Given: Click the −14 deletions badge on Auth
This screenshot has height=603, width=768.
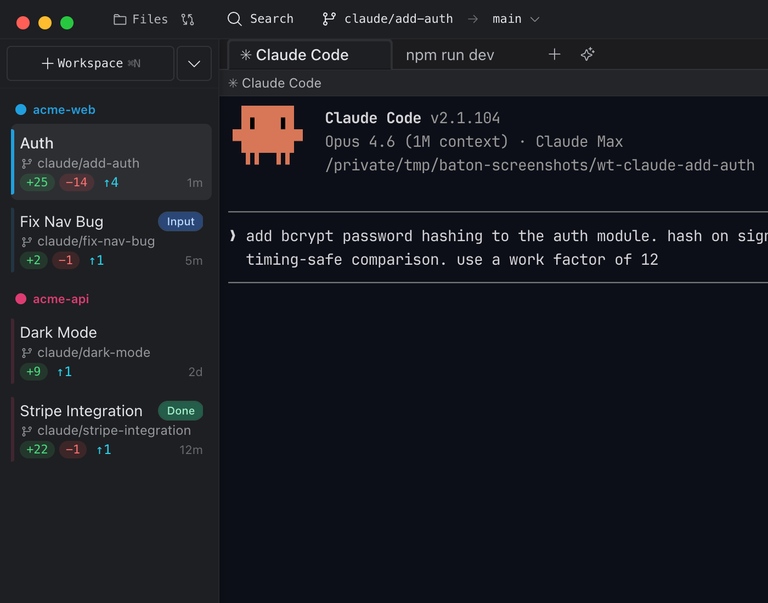Looking at the screenshot, I should tap(76, 182).
